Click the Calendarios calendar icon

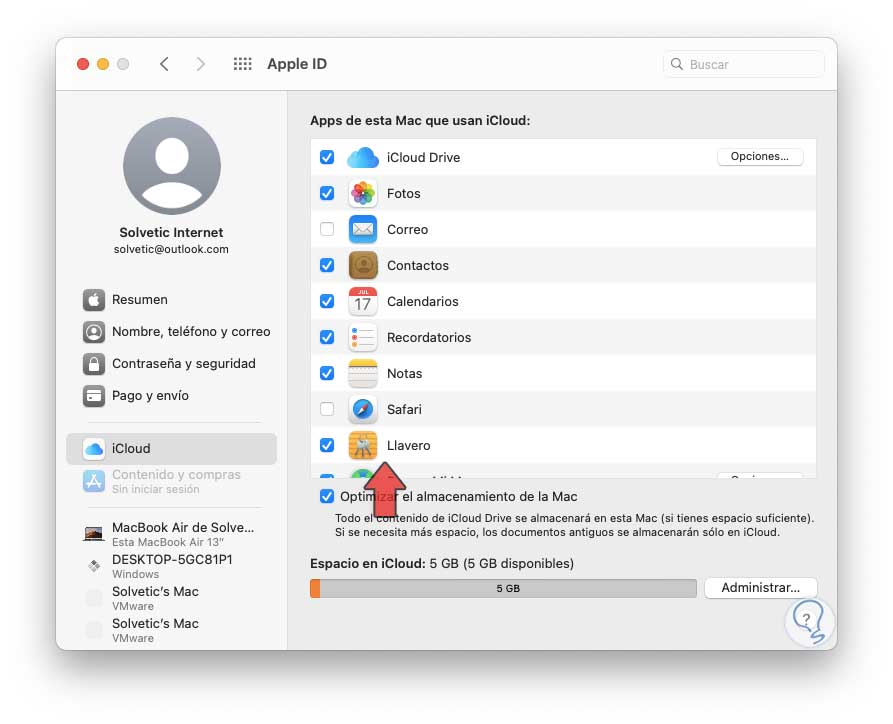click(x=363, y=301)
